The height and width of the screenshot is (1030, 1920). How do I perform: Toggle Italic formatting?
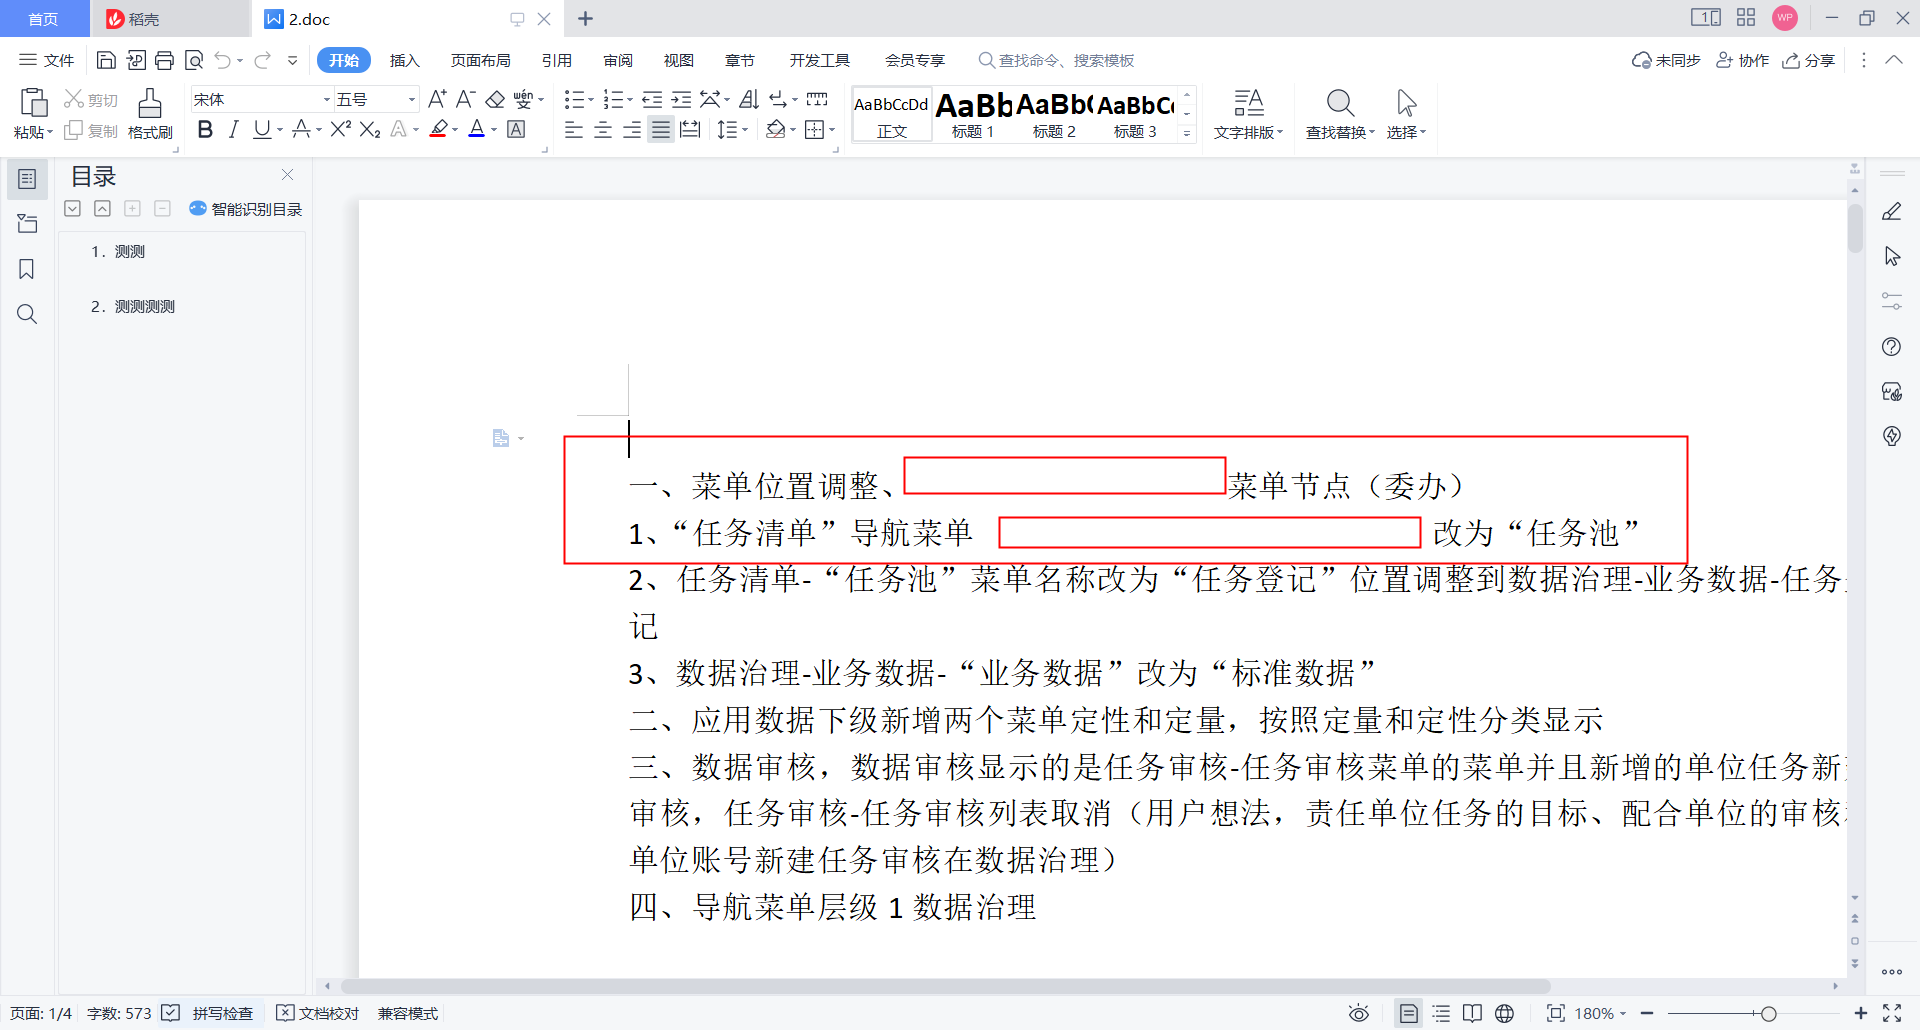click(233, 129)
